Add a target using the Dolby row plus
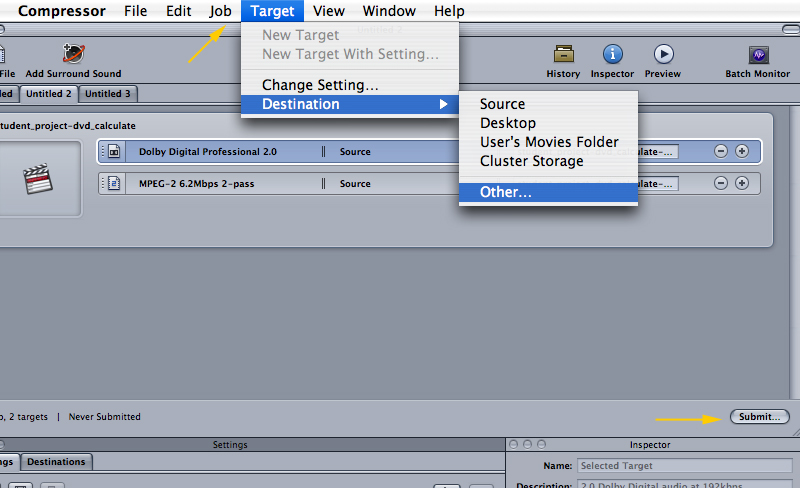The height and width of the screenshot is (488, 800). (x=742, y=151)
